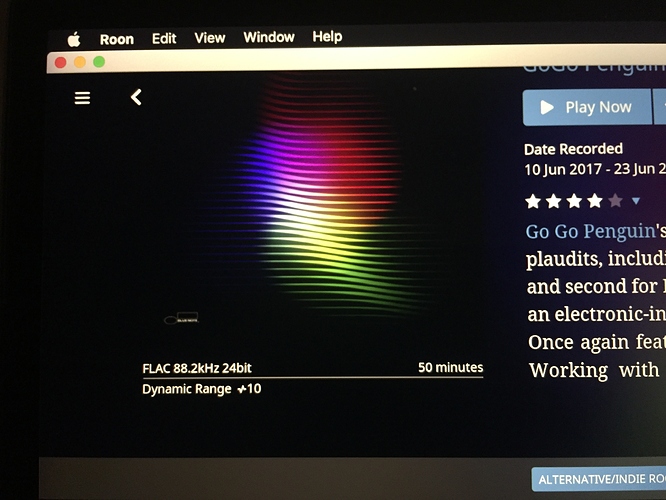Set rating to five stars
666x500 pixels.
(x=615, y=200)
